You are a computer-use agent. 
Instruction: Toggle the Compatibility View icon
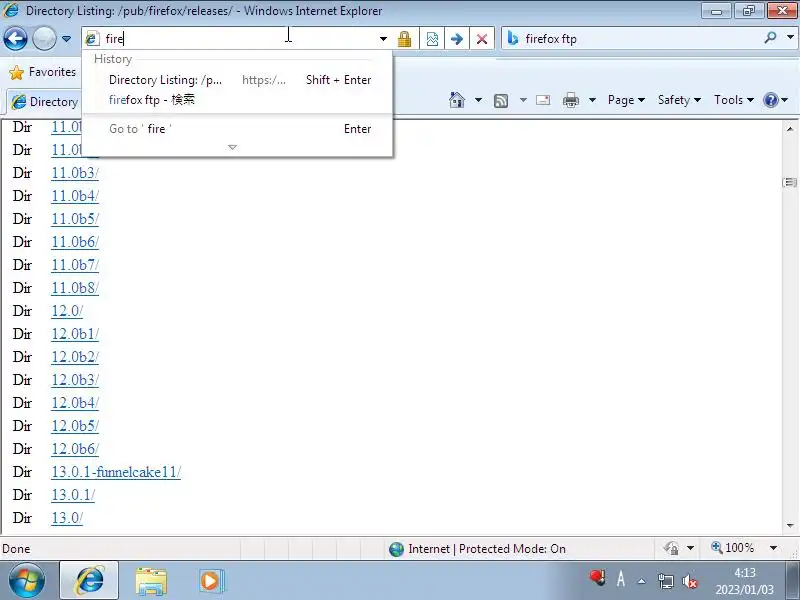point(432,39)
